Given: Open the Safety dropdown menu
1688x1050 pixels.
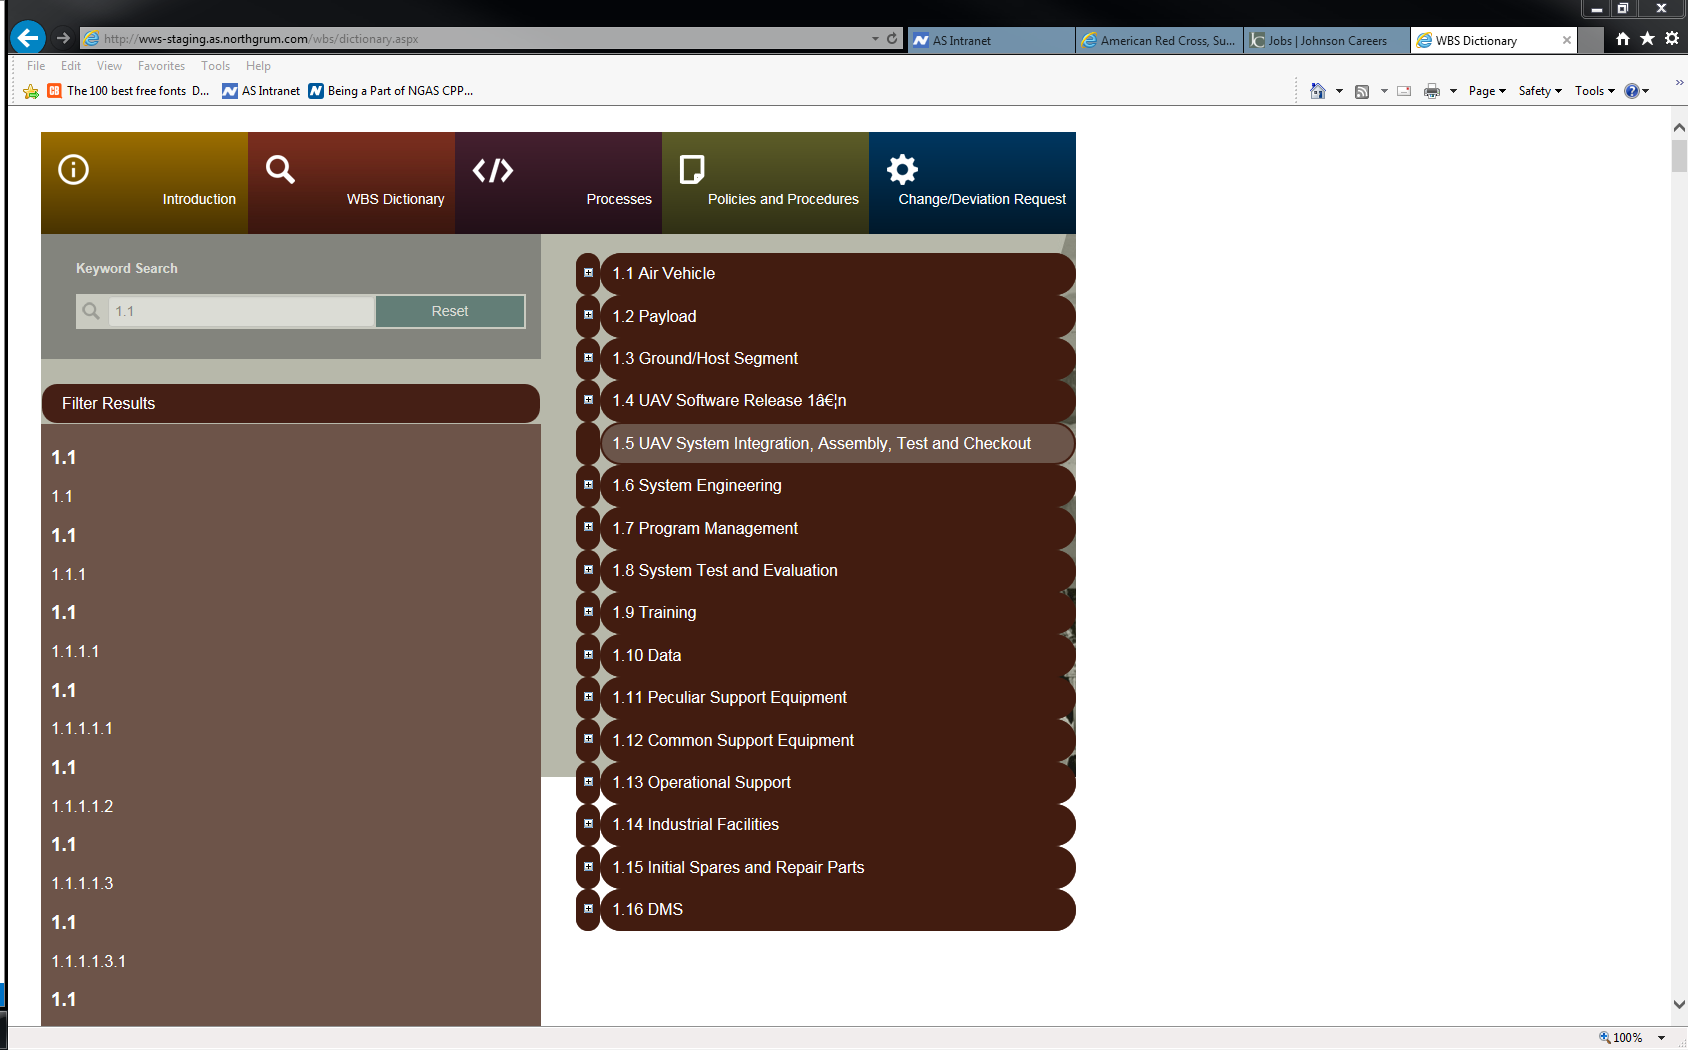Looking at the screenshot, I should (1539, 91).
